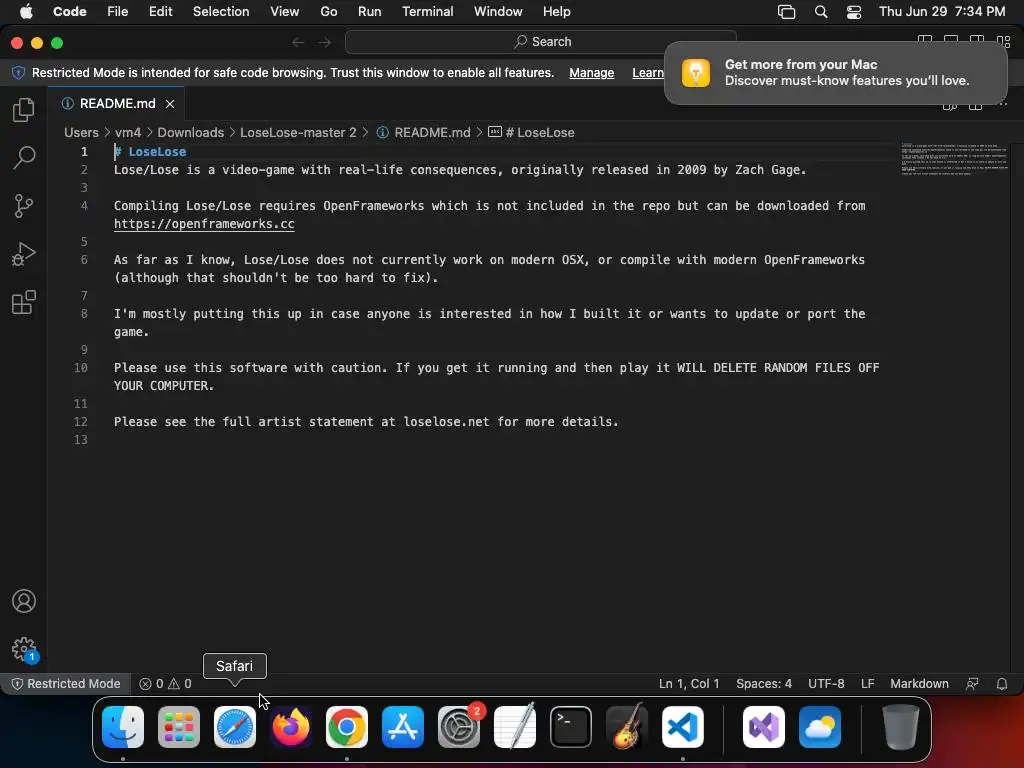Open the Help menu
The image size is (1024, 768).
(556, 12)
